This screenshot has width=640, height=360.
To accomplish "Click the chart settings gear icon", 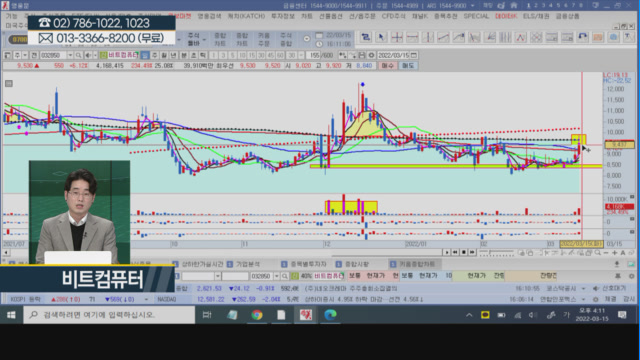I will click(x=371, y=55).
